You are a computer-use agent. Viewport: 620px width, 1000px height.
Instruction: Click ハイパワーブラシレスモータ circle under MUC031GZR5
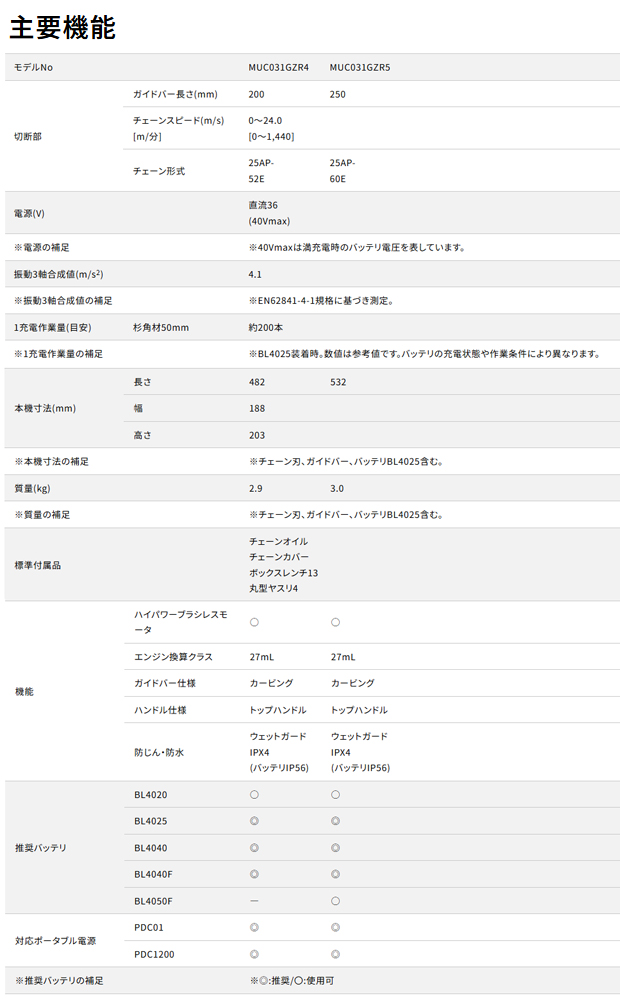tap(335, 622)
